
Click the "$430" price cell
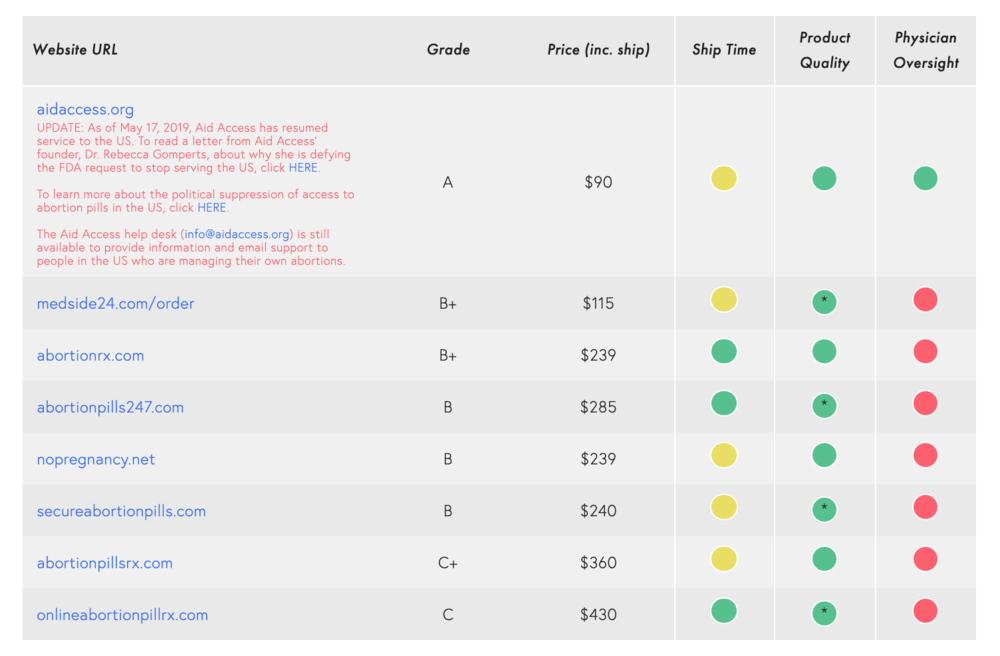coord(598,615)
